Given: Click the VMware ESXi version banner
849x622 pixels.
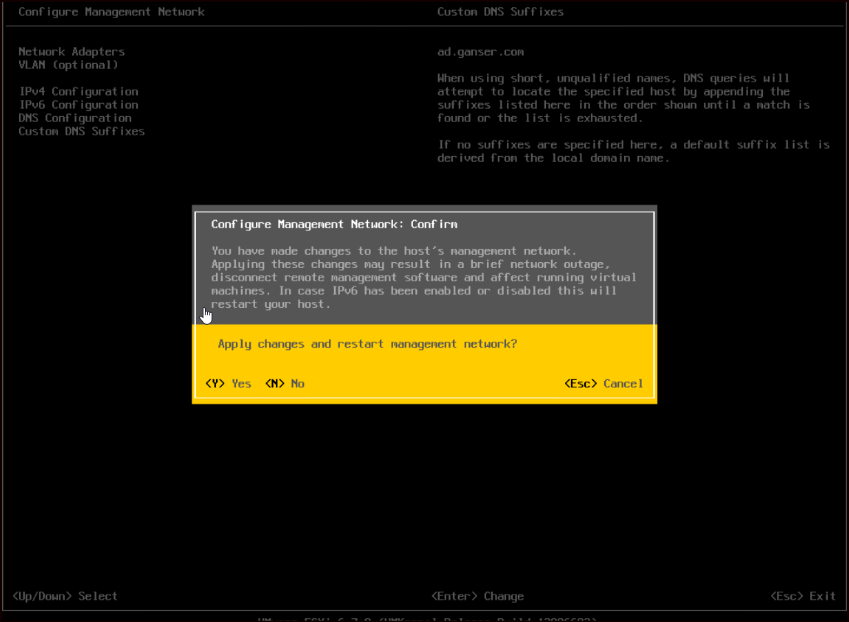Looking at the screenshot, I should click(424, 617).
